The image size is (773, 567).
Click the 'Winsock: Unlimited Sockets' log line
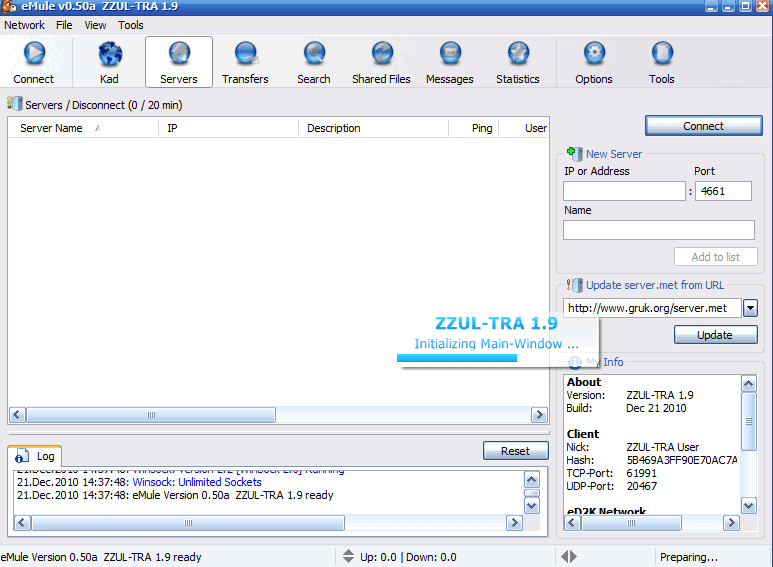(197, 482)
